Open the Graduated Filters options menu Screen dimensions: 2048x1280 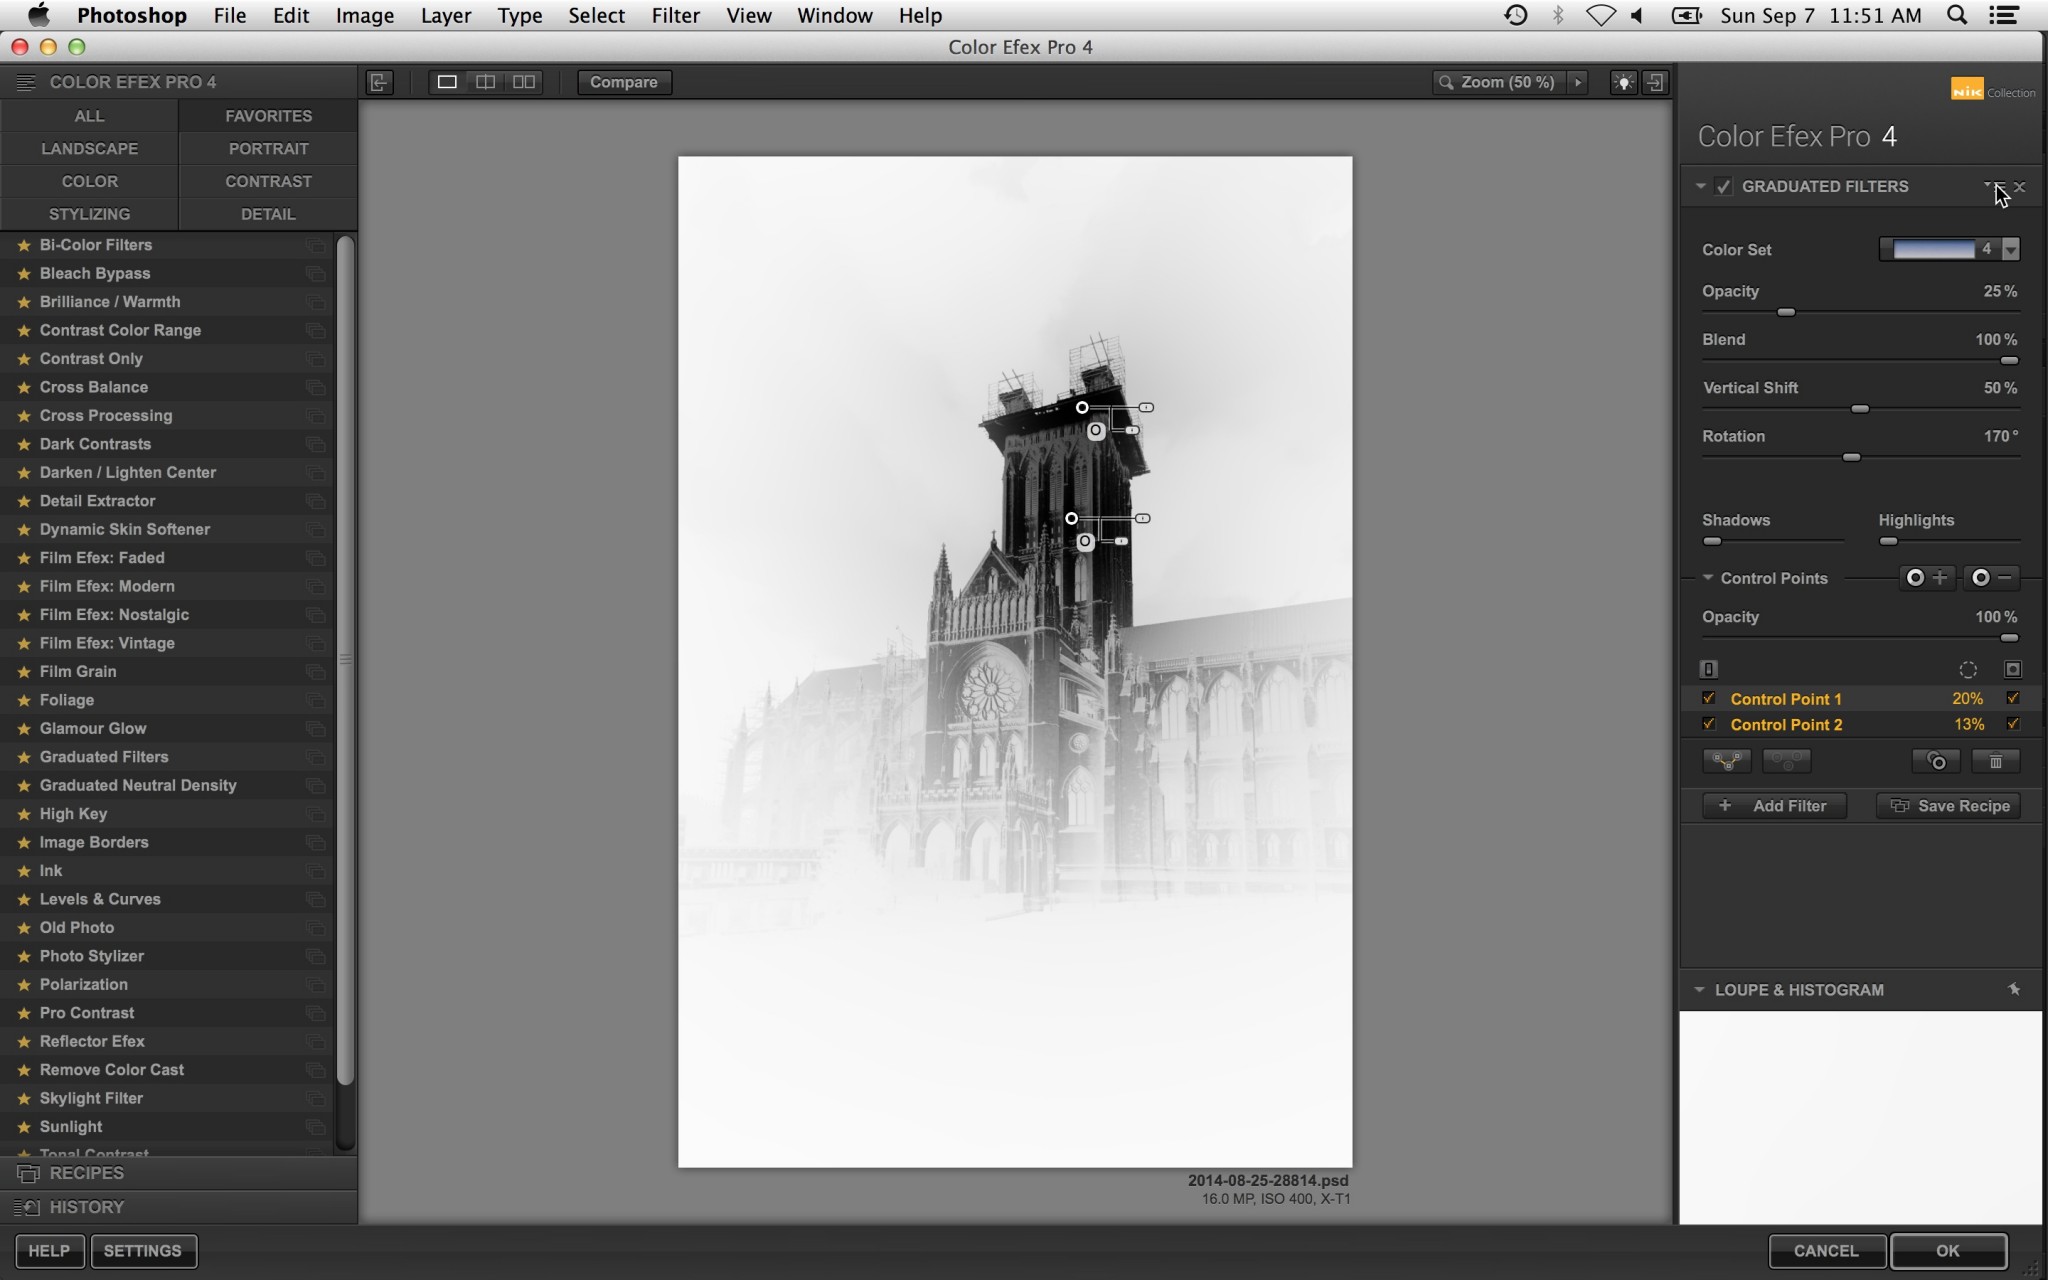1992,186
